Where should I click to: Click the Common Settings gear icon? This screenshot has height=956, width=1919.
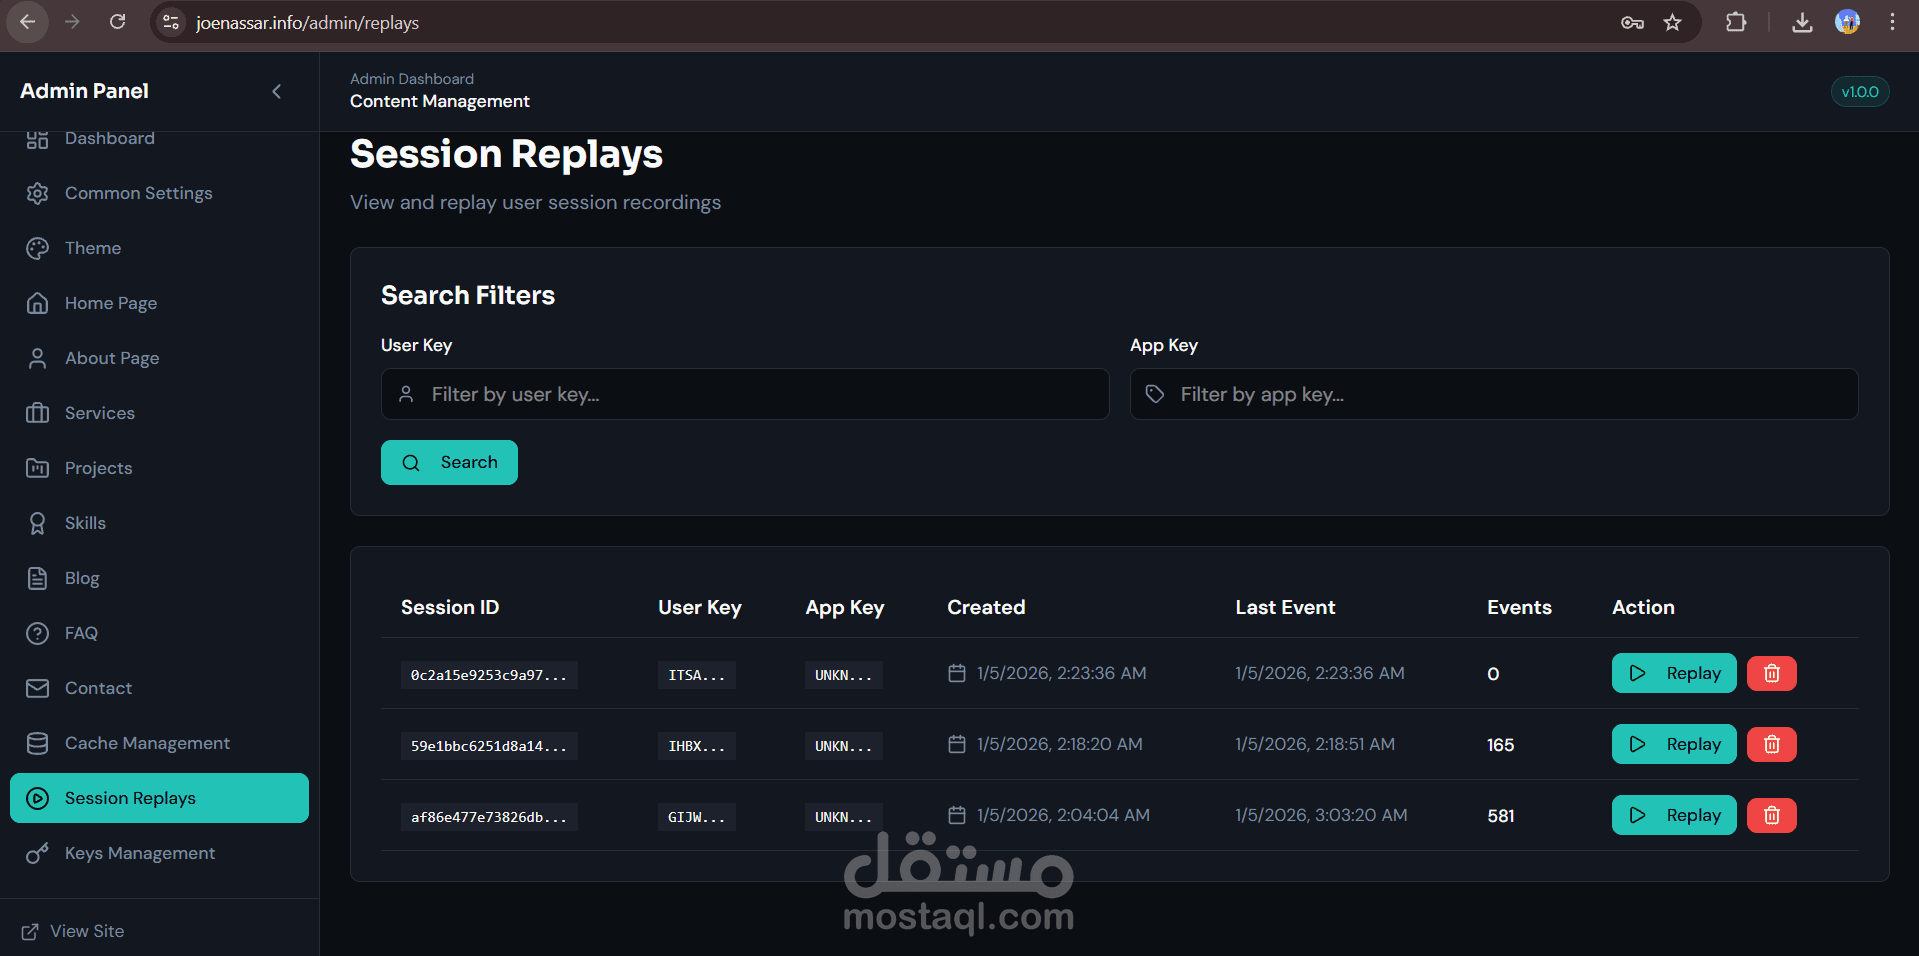tap(37, 193)
